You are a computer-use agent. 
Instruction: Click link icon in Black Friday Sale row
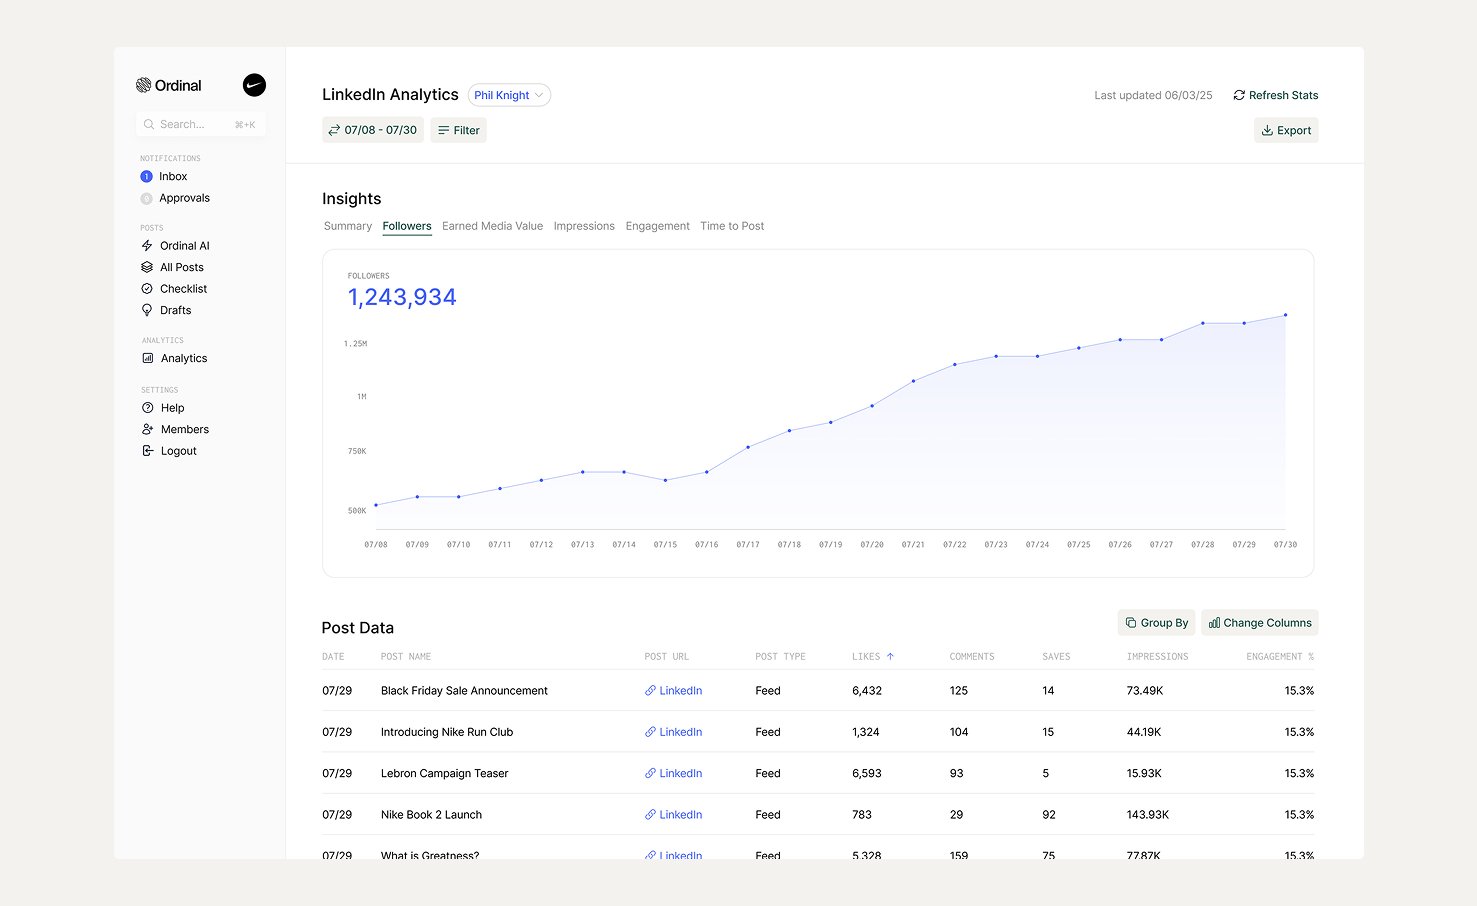[650, 690]
